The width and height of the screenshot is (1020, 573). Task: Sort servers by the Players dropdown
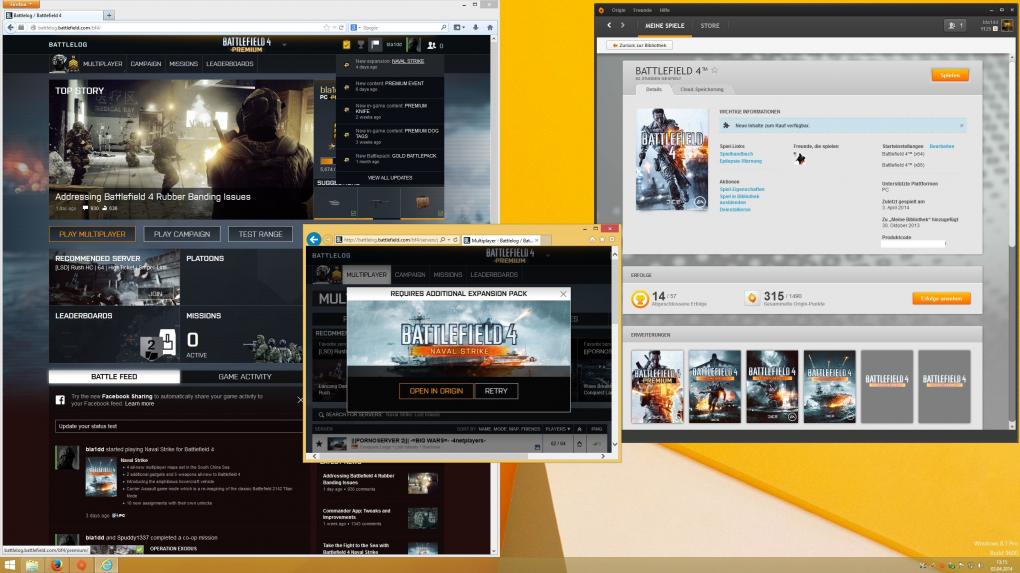pos(557,429)
